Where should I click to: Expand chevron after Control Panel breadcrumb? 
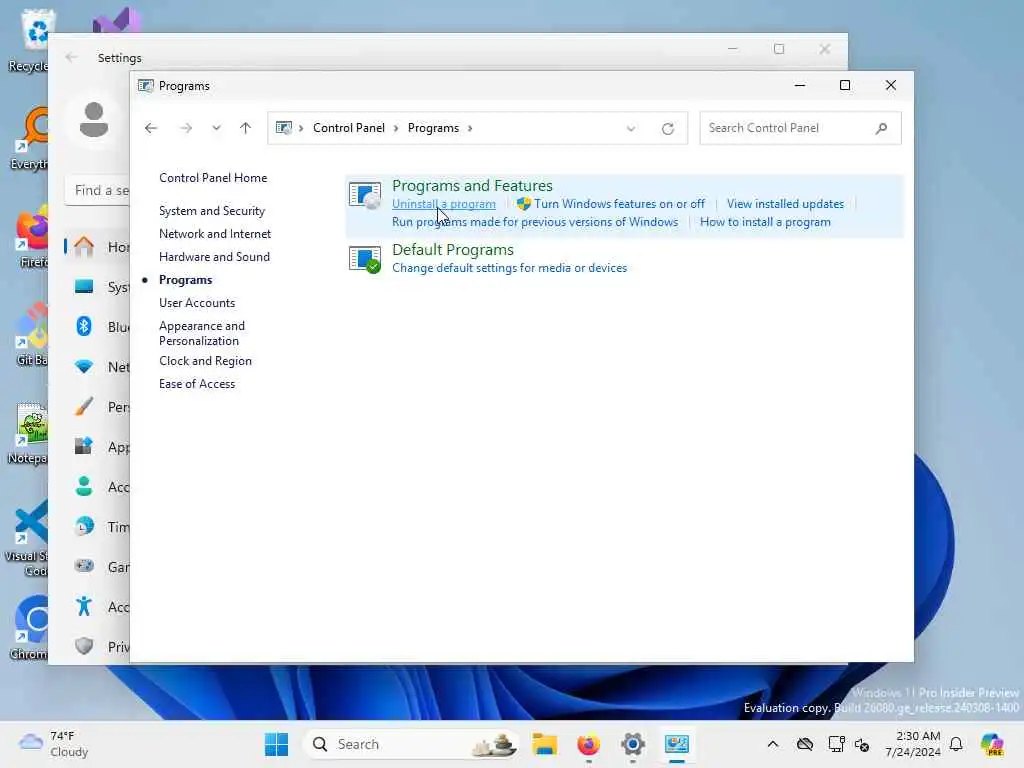click(396, 128)
